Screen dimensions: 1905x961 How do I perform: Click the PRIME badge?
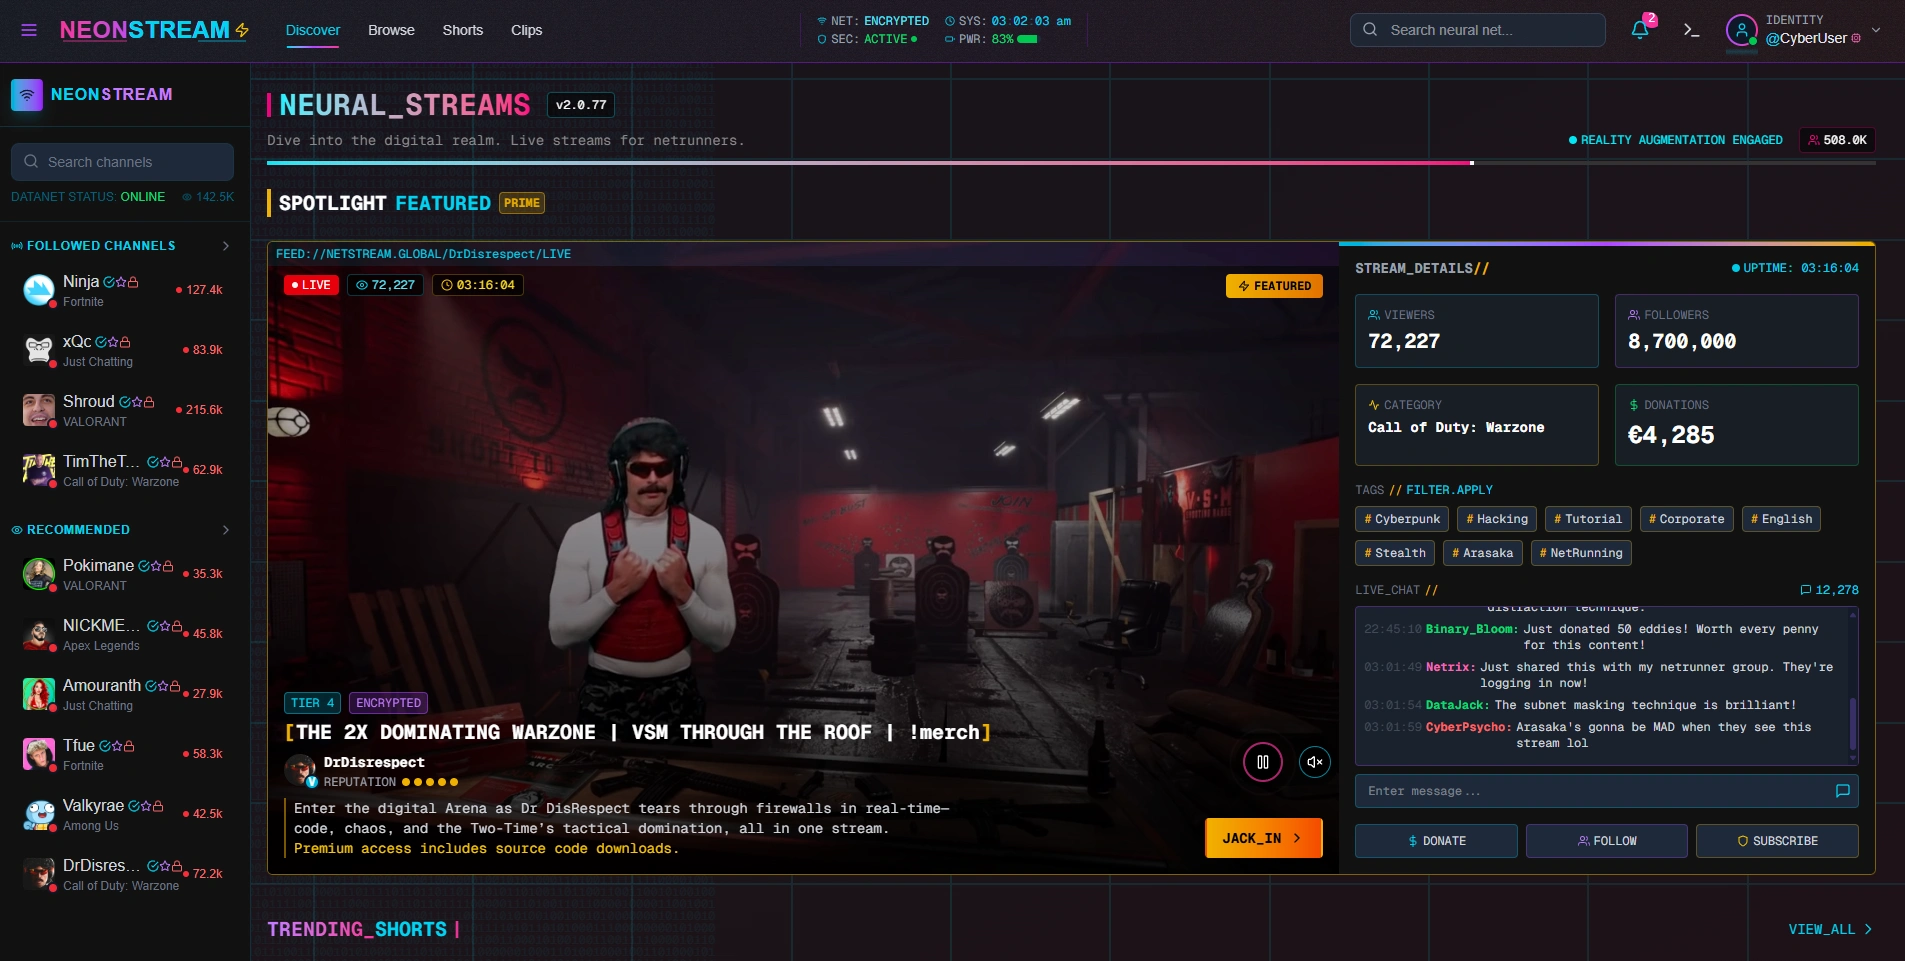pos(522,203)
